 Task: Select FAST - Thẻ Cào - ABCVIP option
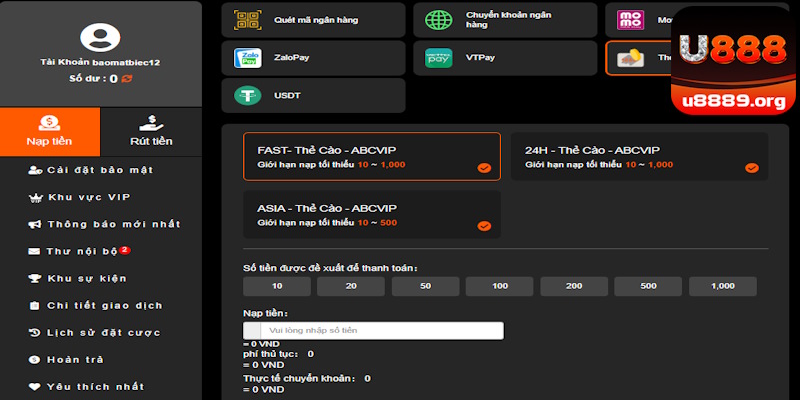(x=372, y=156)
